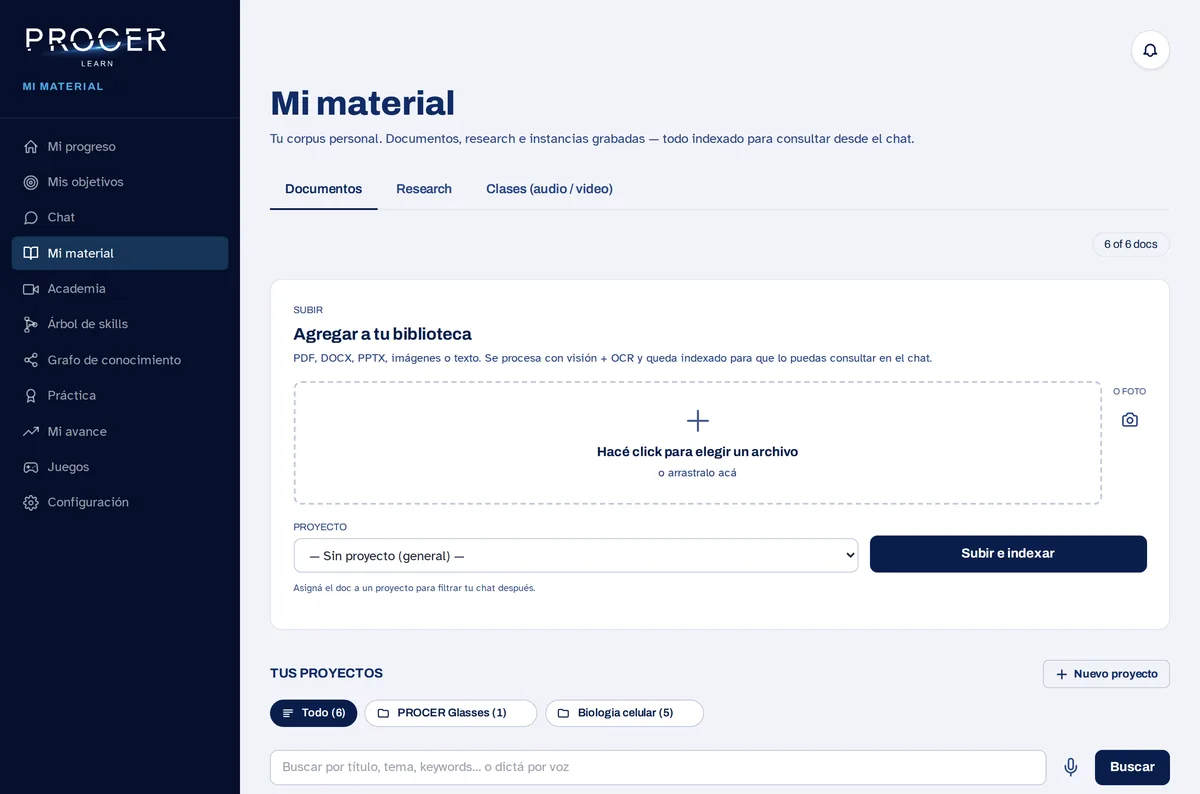Click the 6 of 6 docs badge
Screen dimensions: 1200x794
[x=1131, y=244]
